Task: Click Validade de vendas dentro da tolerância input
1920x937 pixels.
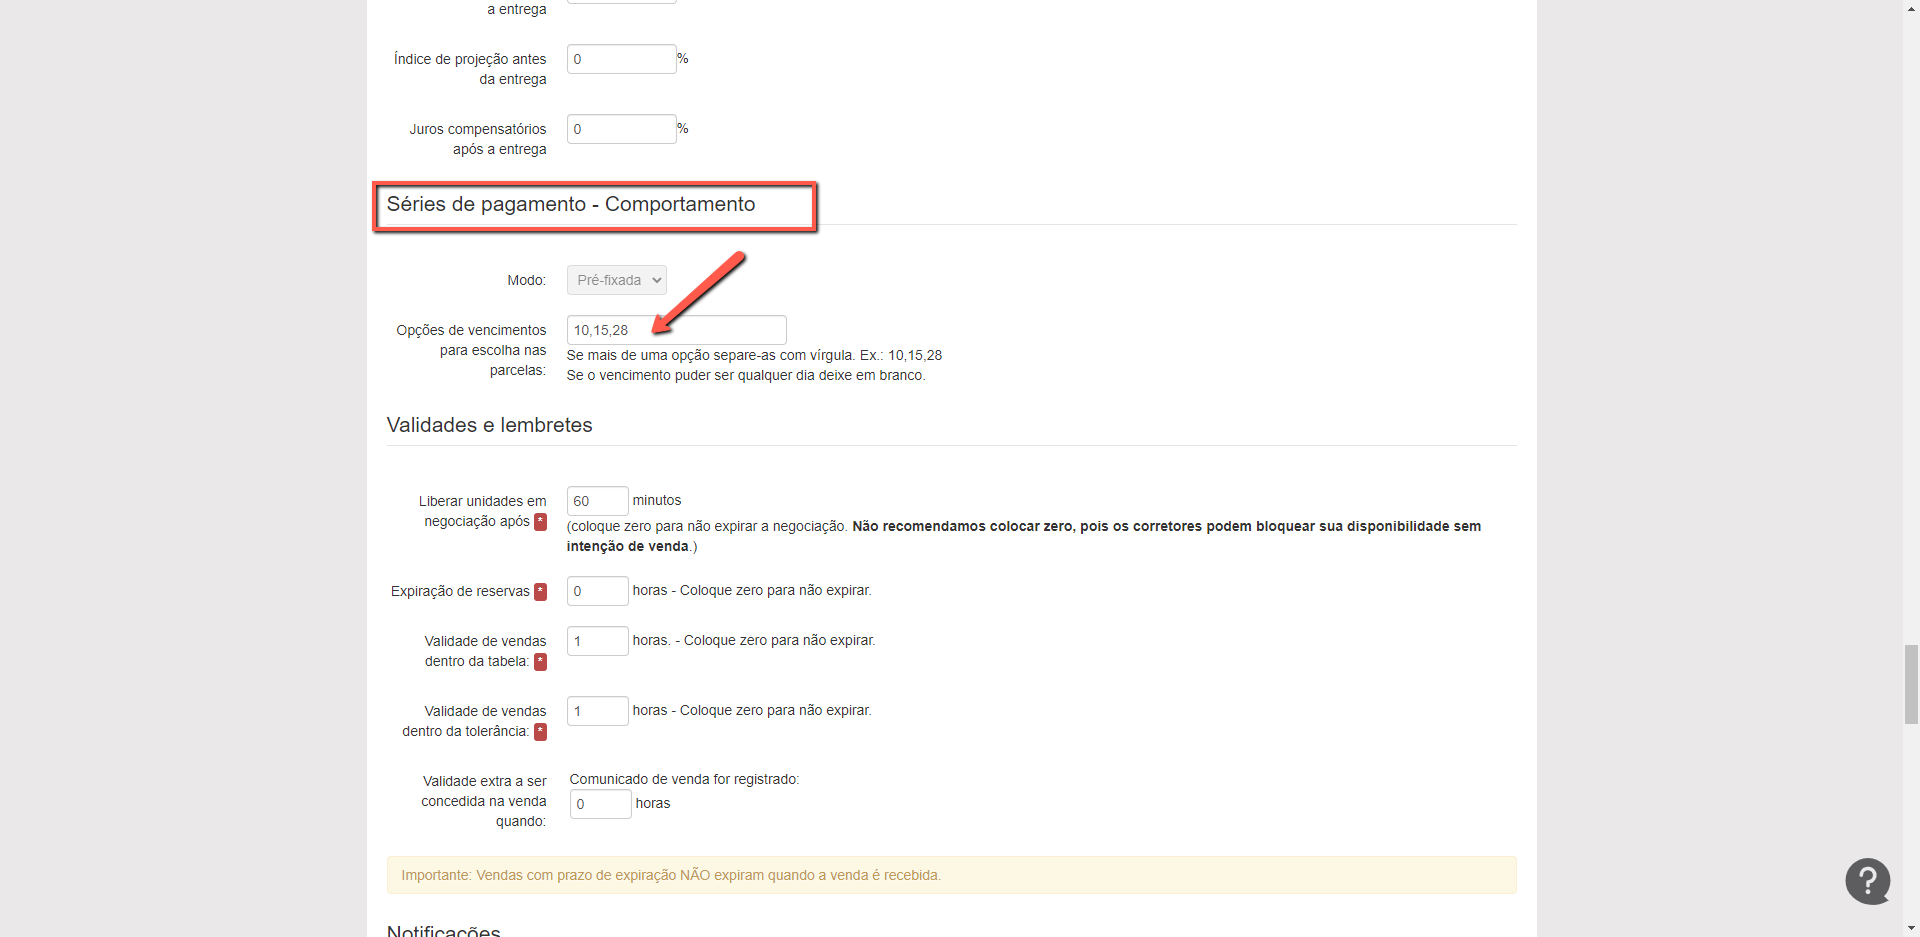Action: pyautogui.click(x=597, y=711)
